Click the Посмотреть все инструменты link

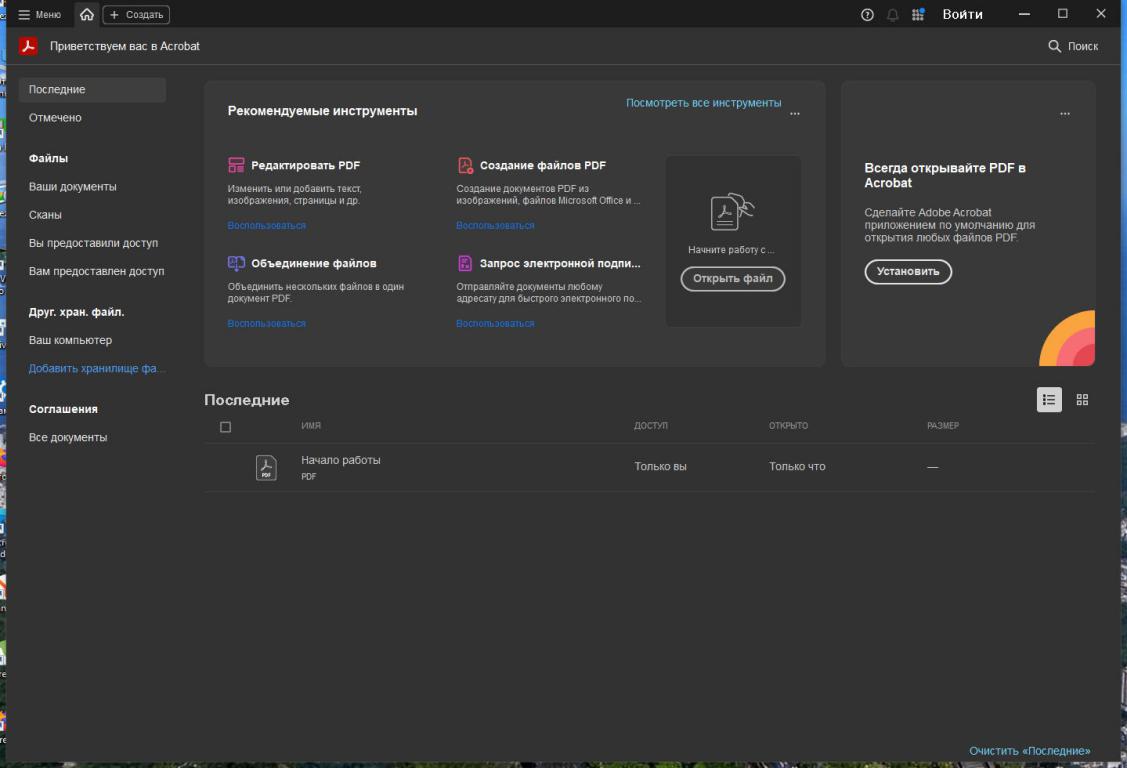703,103
